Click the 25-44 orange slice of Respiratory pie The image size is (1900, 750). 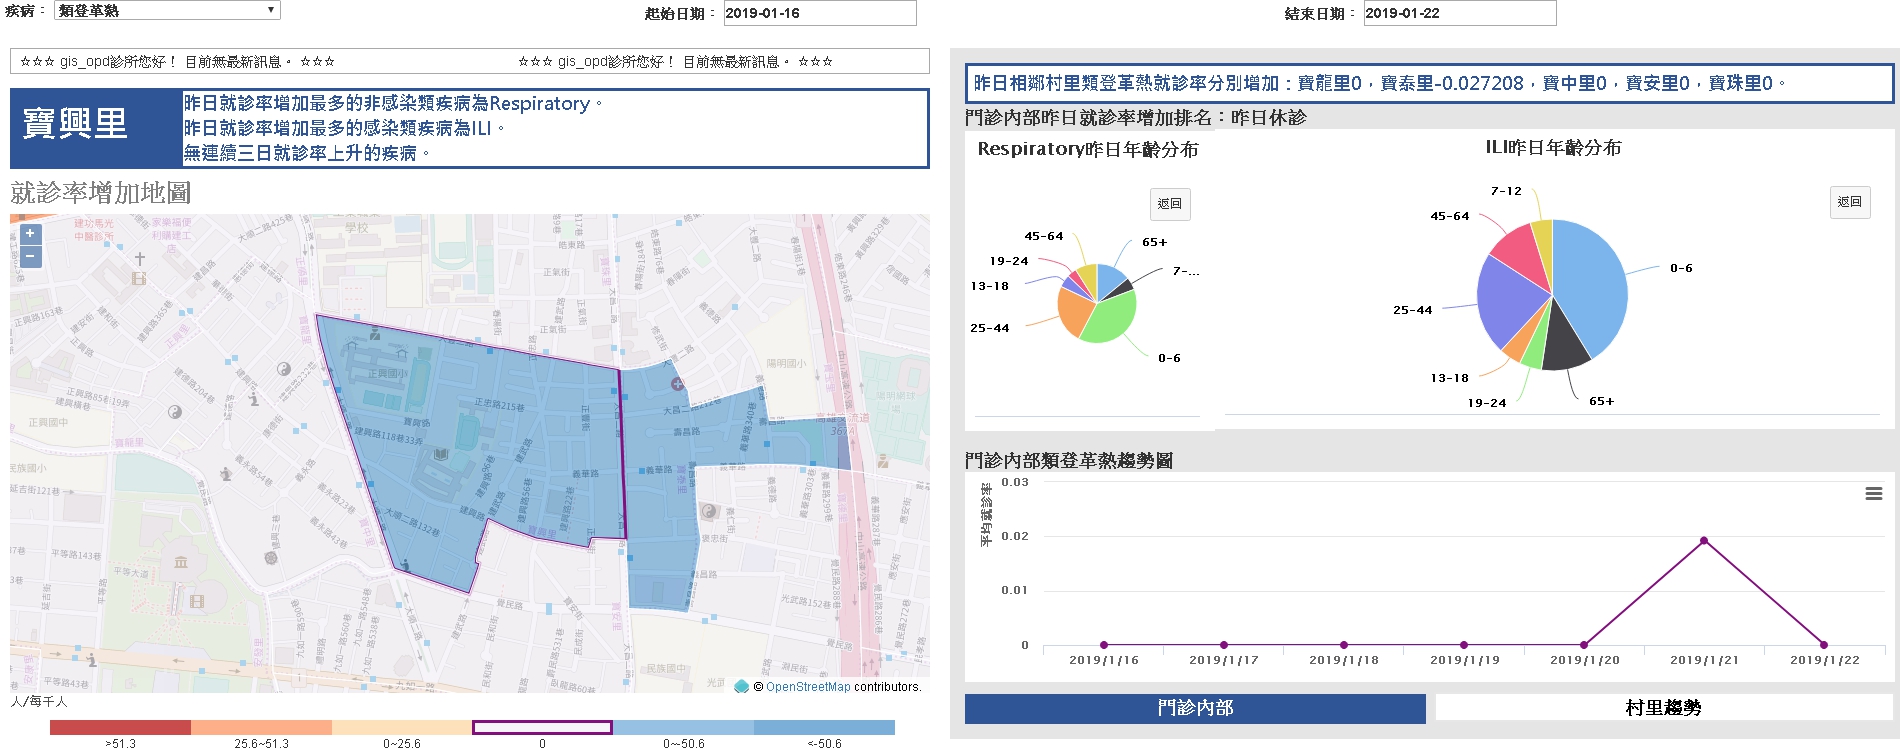[x=1074, y=313]
